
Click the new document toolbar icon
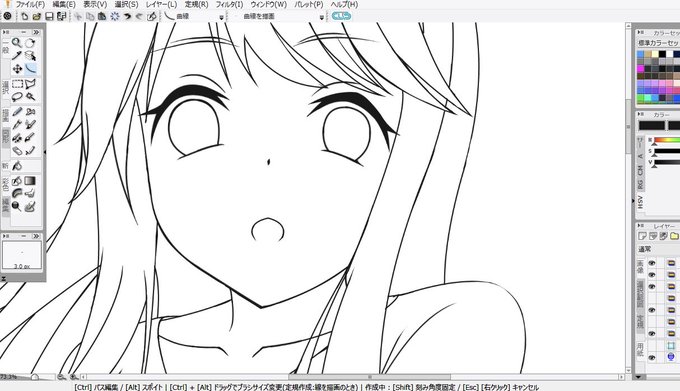(x=24, y=16)
